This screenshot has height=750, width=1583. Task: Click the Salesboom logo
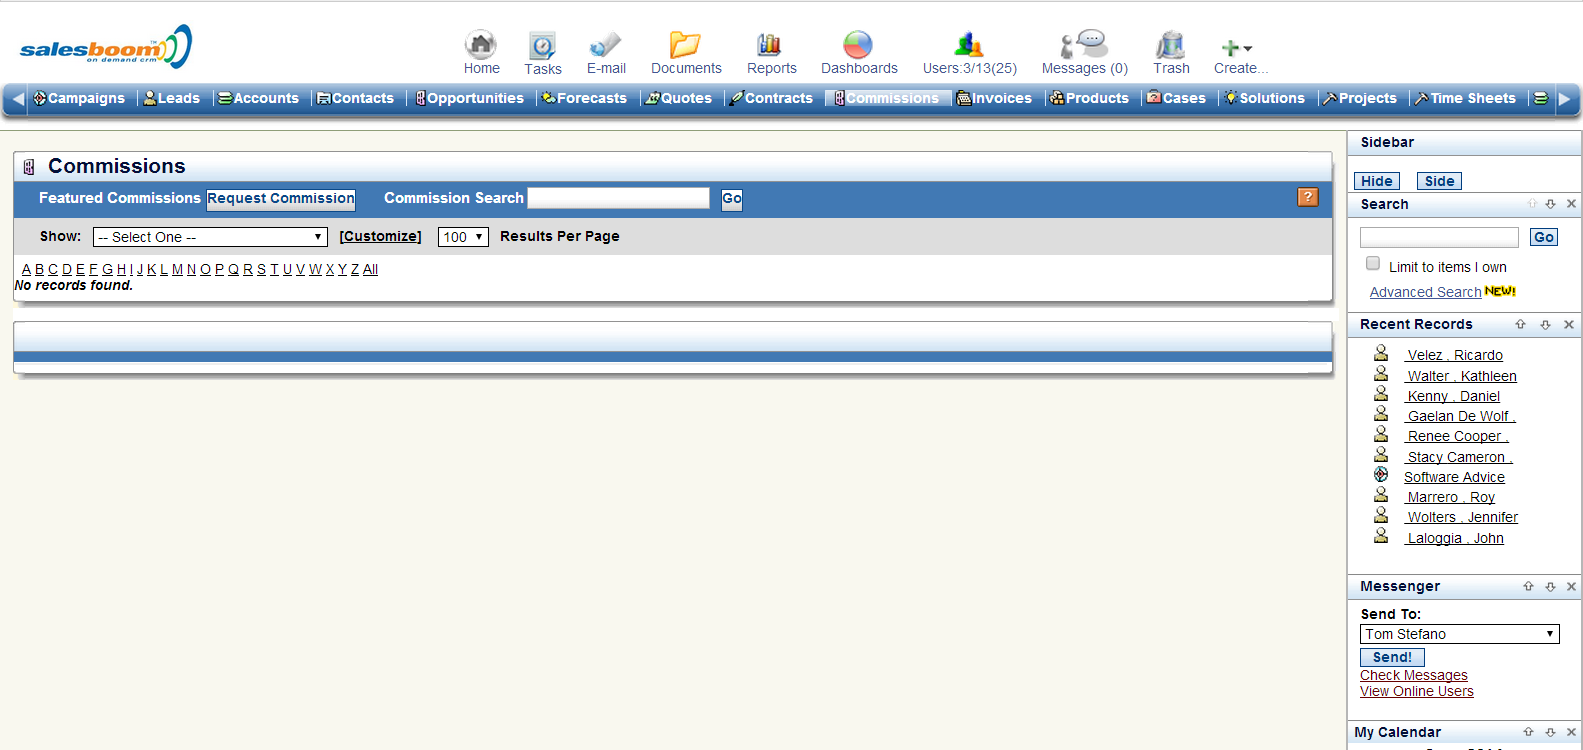(105, 46)
